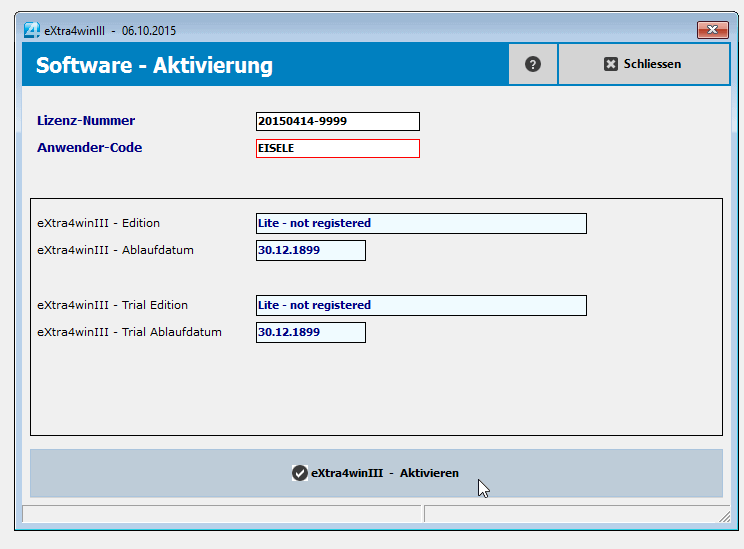Select the Trial Edition field

(421, 305)
